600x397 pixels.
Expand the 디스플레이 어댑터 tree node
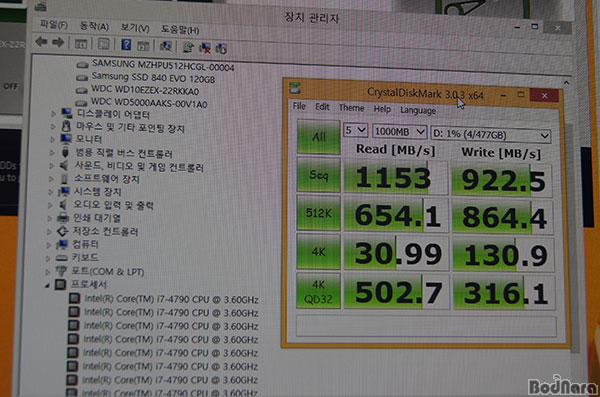(x=53, y=113)
